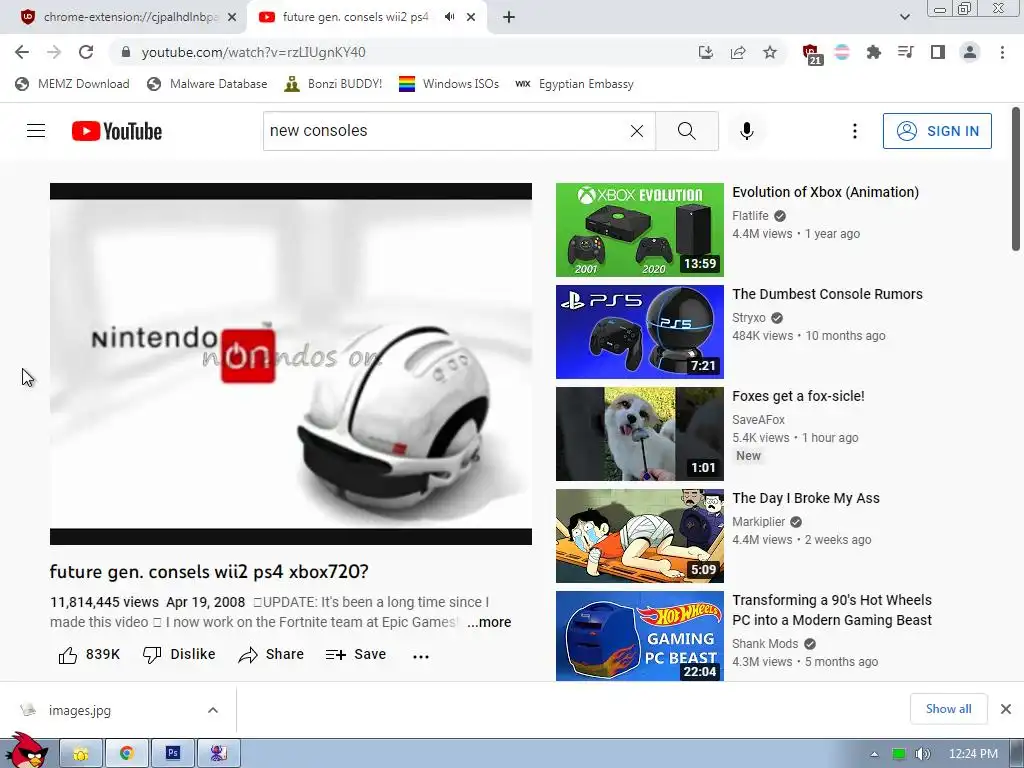Close the chrome-extension tab
This screenshot has height=768, width=1024.
[232, 17]
